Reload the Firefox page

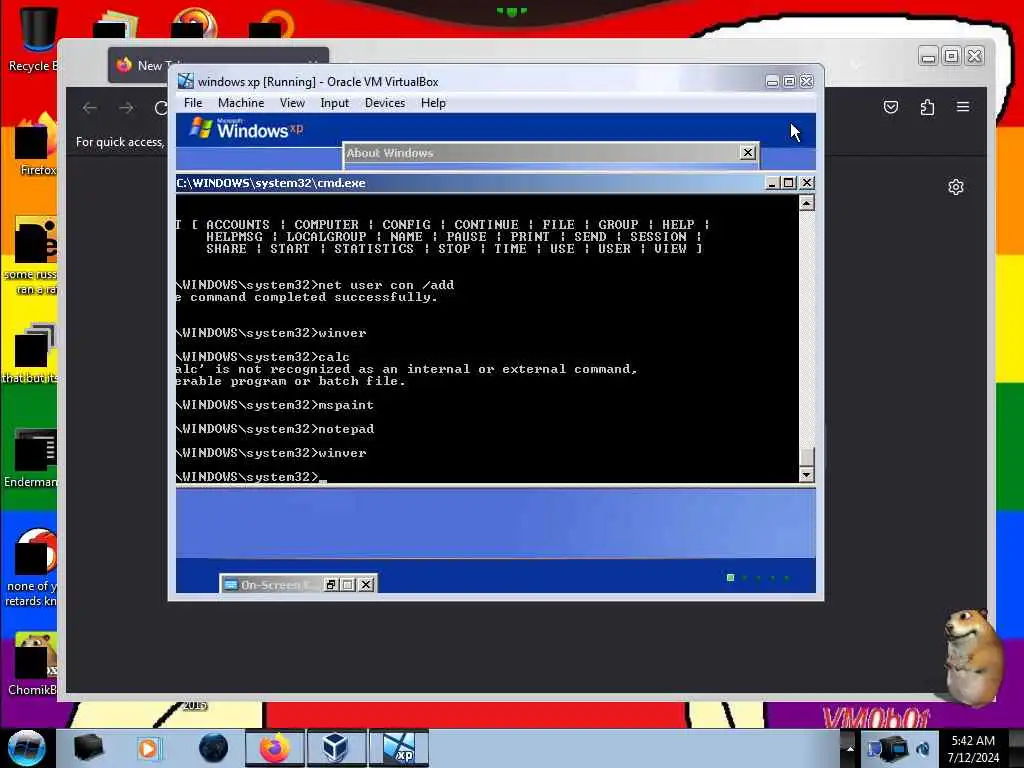click(161, 108)
